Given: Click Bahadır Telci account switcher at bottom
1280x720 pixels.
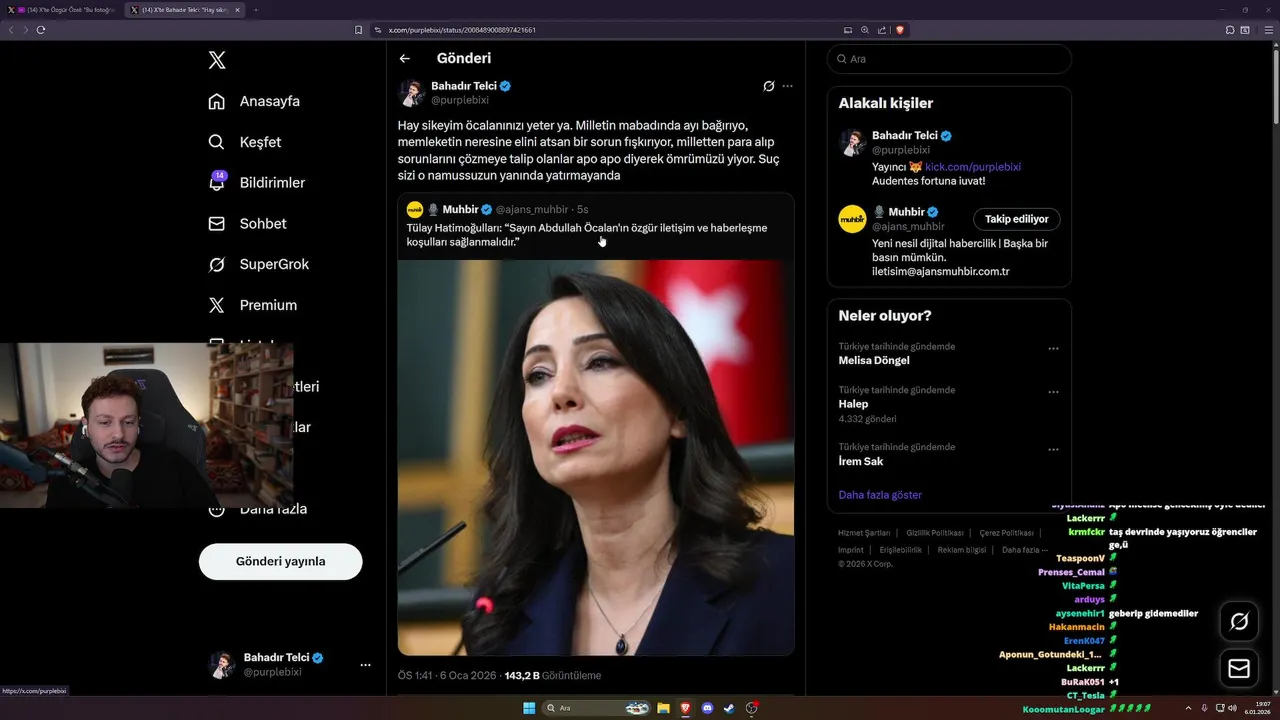Looking at the screenshot, I should click(x=285, y=665).
